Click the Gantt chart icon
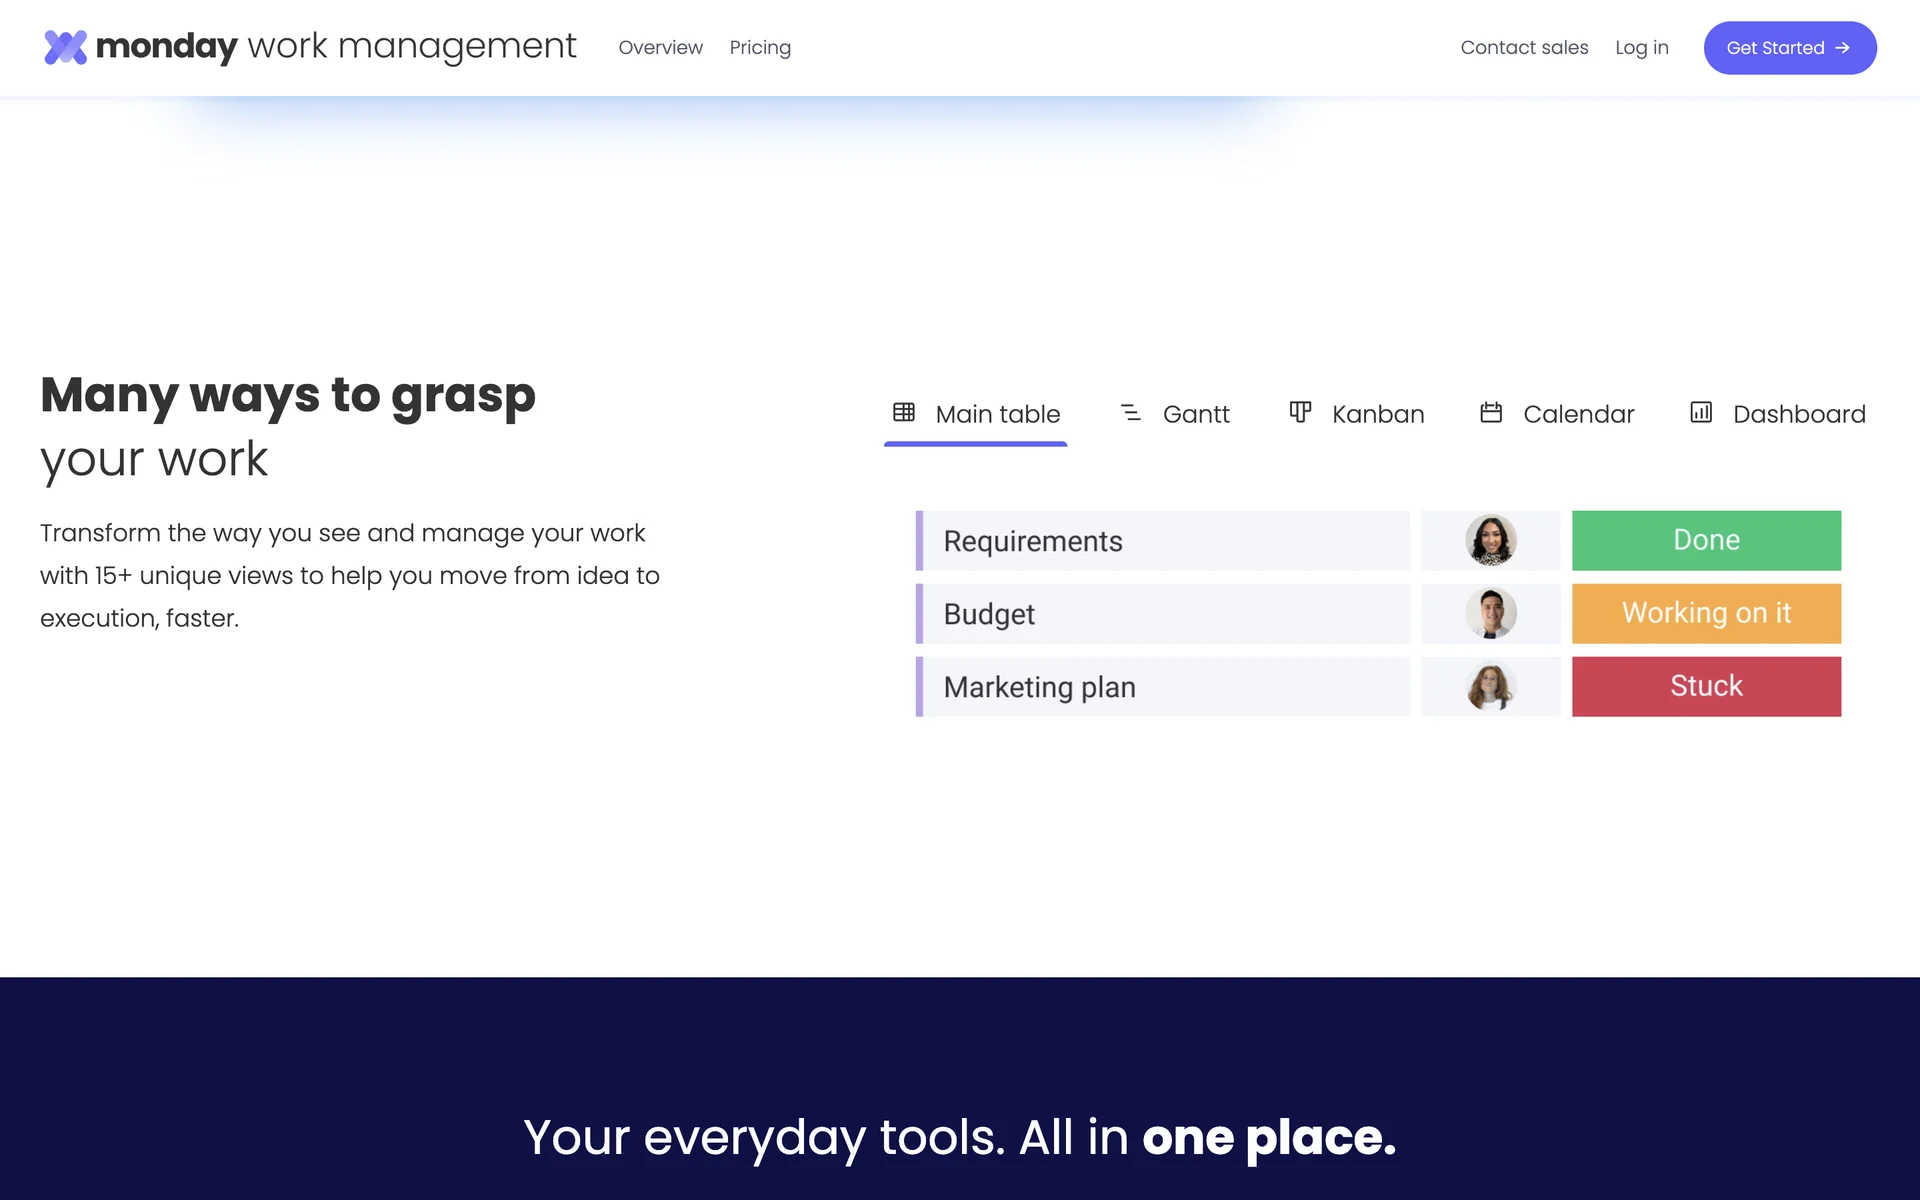Screen dimensions: 1920x1200 pyautogui.click(x=1130, y=412)
